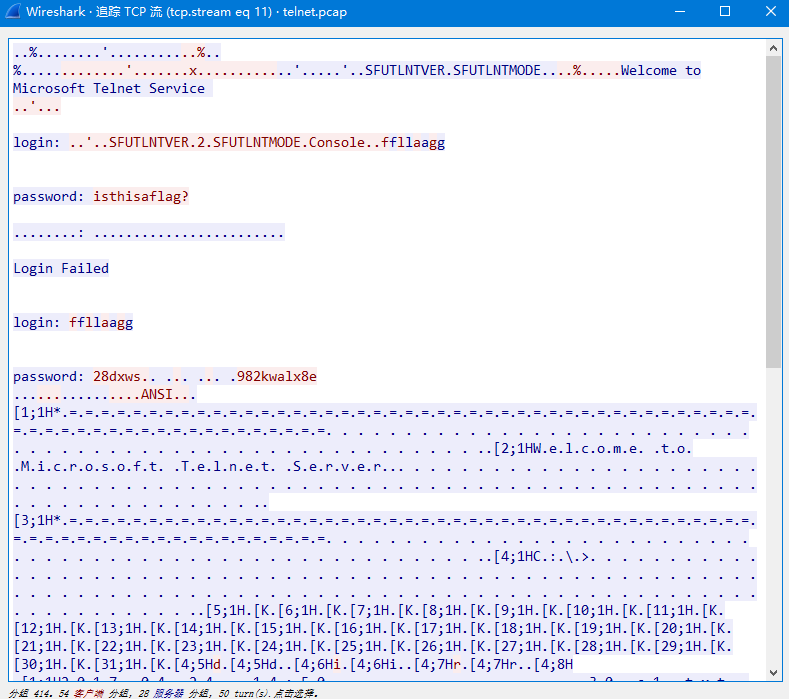Click the '28dxws' password fragment
789x699 pixels.
(117, 376)
